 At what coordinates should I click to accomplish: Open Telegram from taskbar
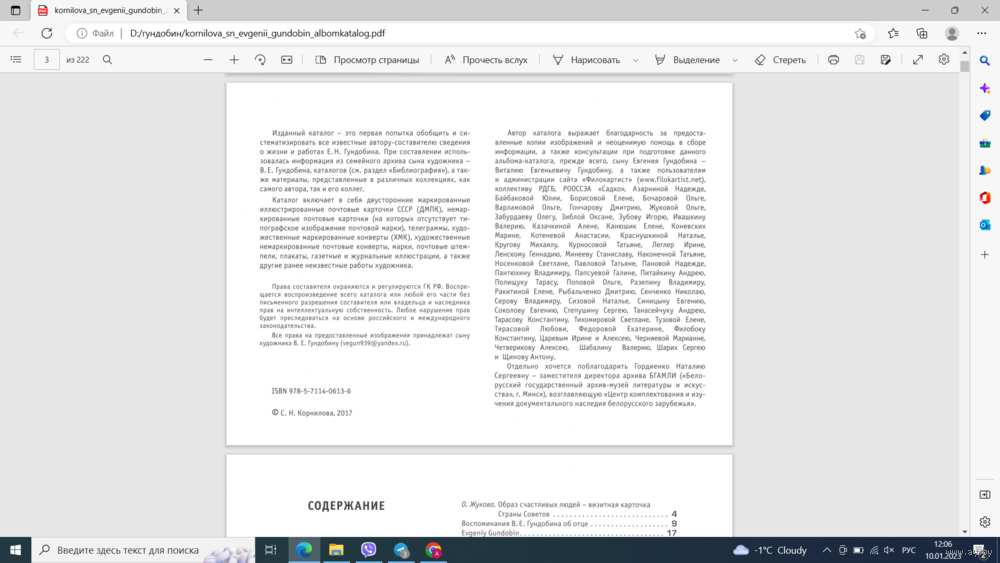pos(401,550)
